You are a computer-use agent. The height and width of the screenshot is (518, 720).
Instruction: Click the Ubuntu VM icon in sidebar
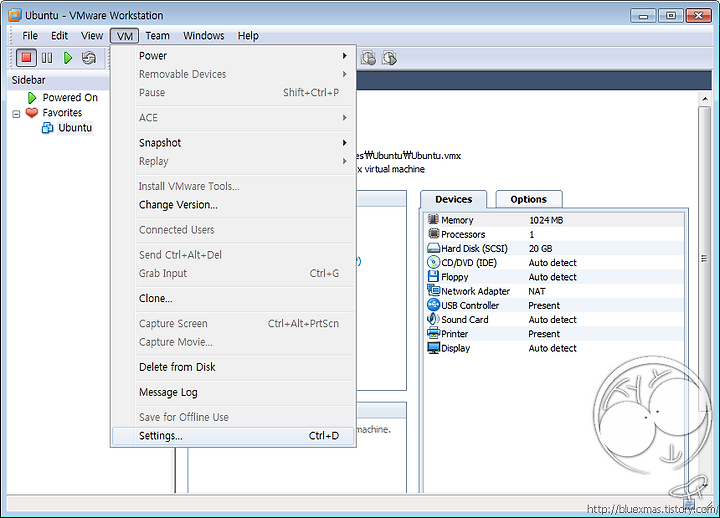[x=47, y=128]
